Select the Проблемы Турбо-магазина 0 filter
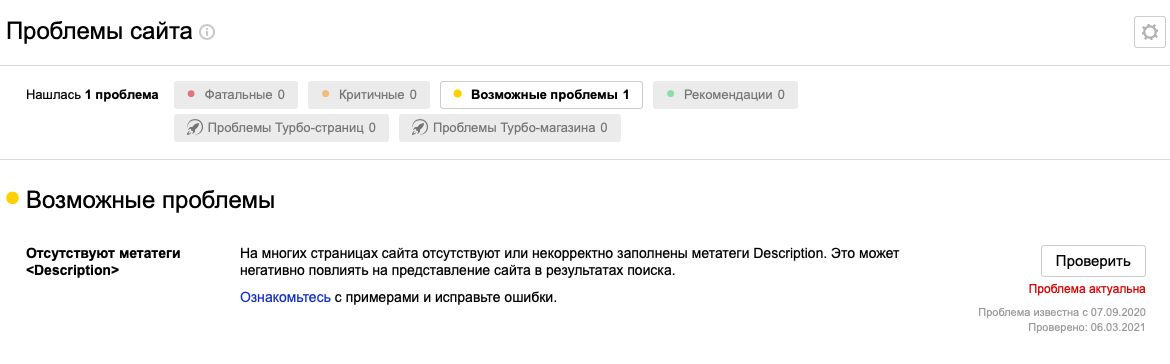1170x364 pixels. [x=510, y=128]
